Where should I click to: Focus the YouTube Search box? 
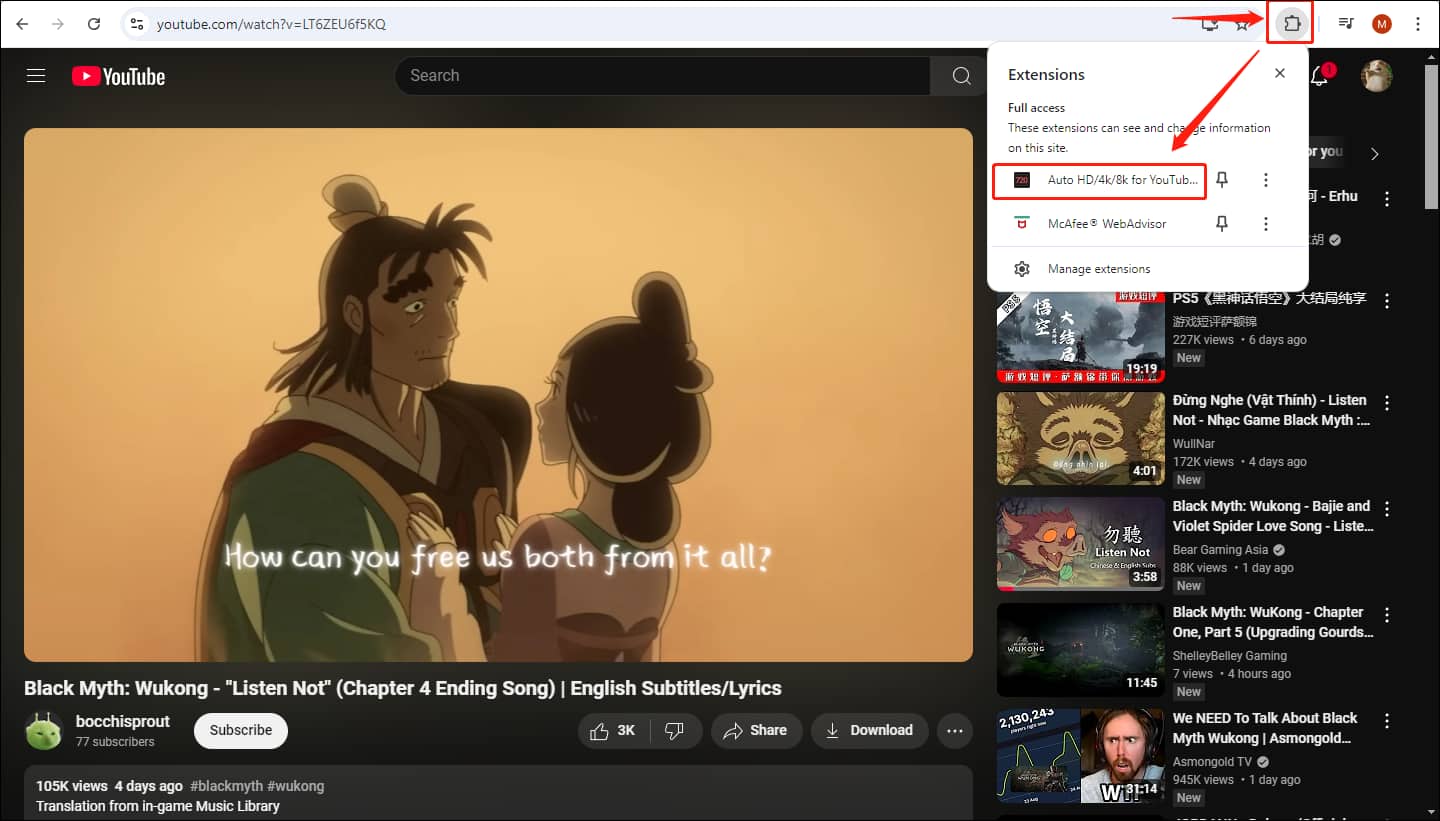[662, 76]
